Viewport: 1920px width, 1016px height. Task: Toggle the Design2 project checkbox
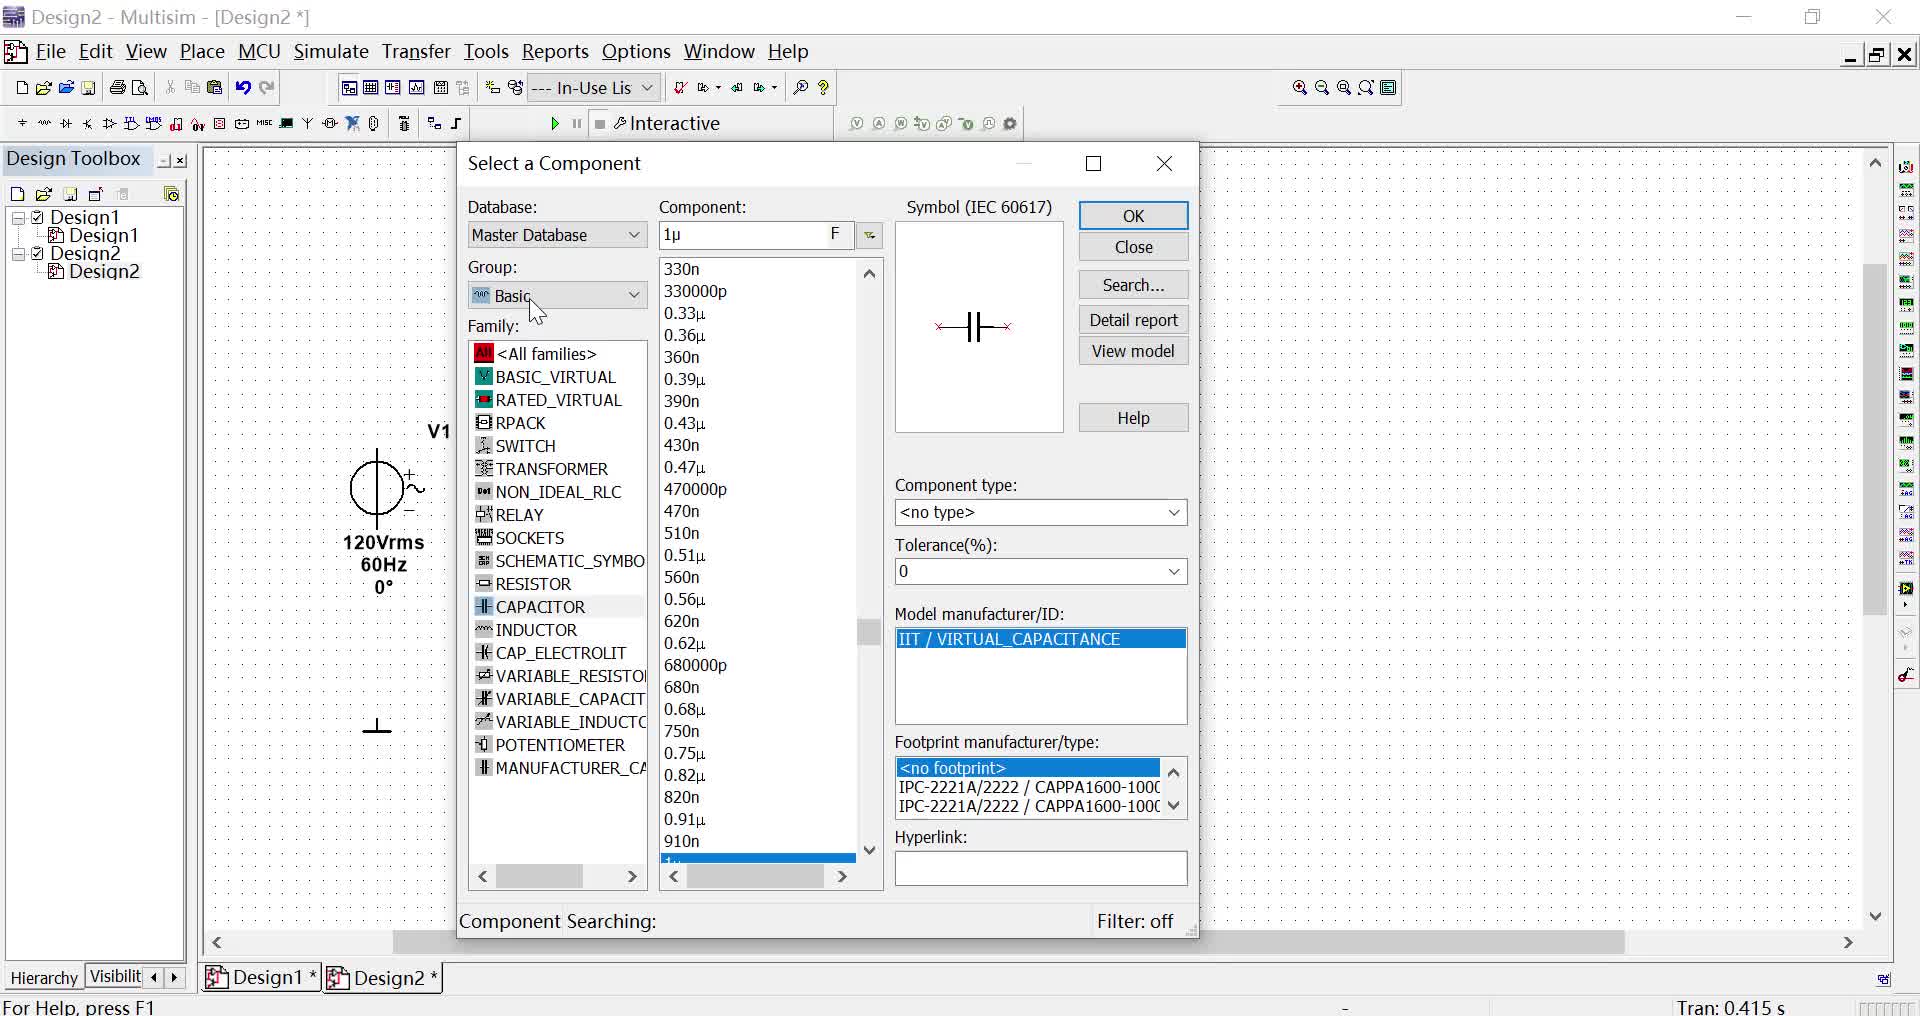point(38,253)
